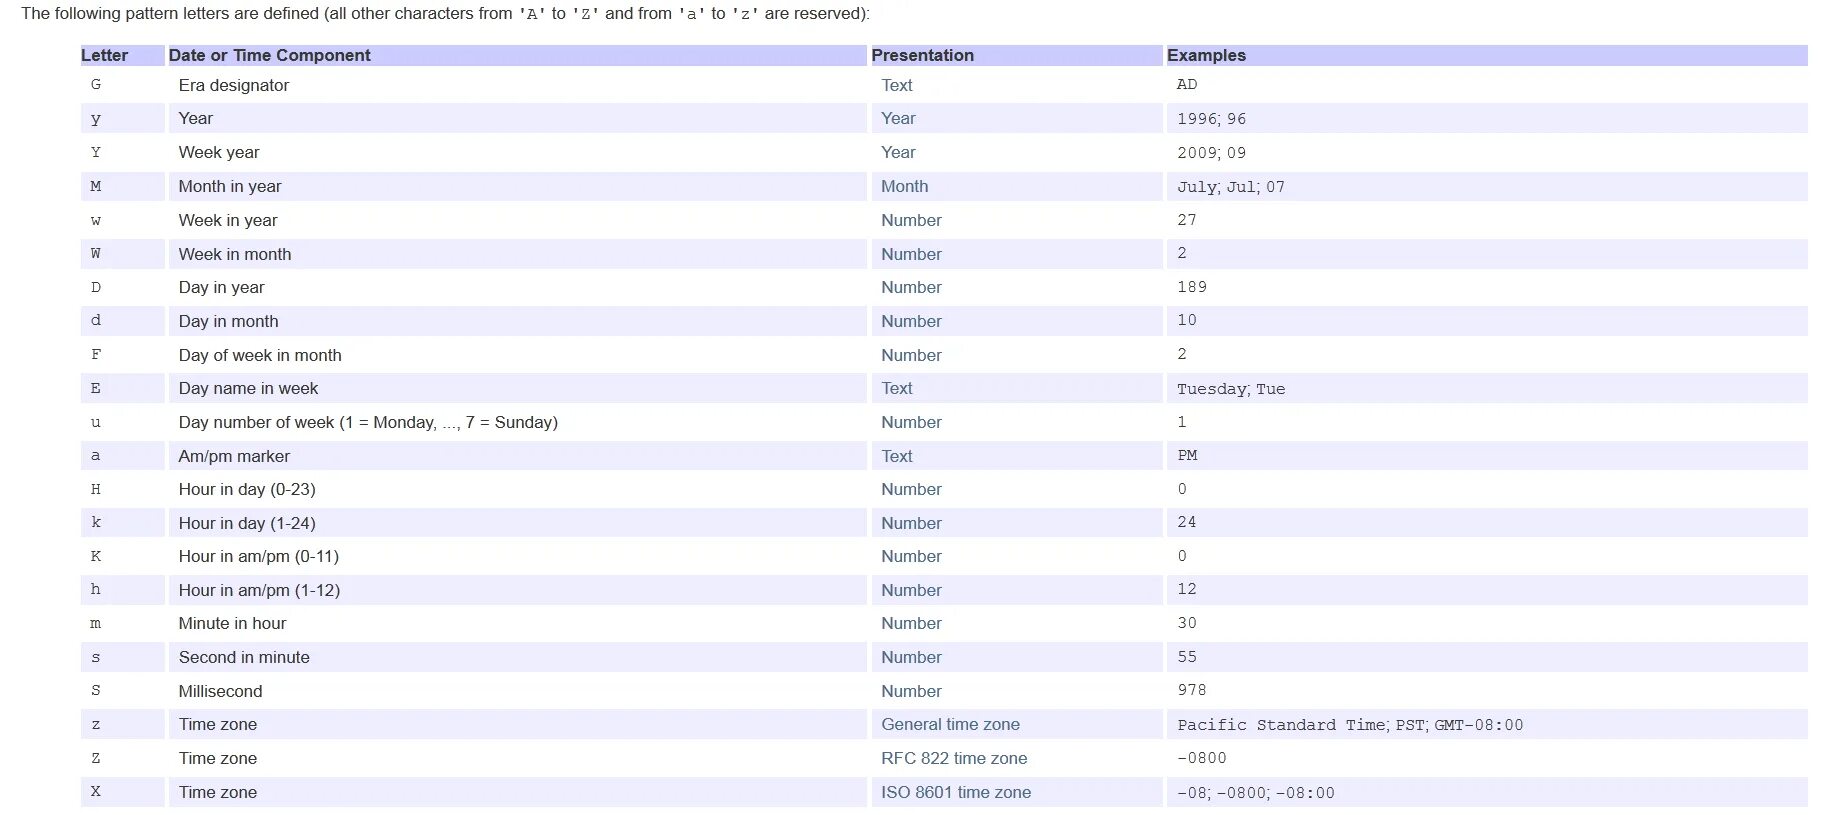Click the Number link in Hour in day (1-24) row
This screenshot has width=1833, height=815.
click(911, 523)
